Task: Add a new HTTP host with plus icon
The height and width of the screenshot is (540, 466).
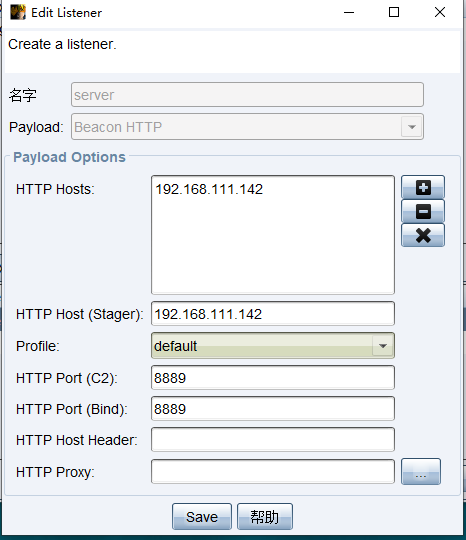Action: tap(423, 187)
